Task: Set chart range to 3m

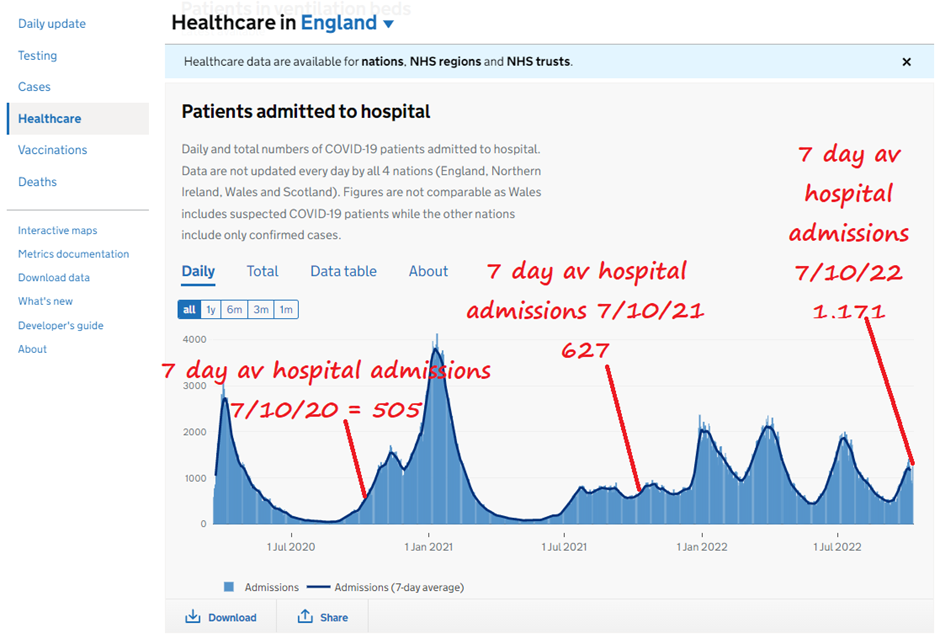Action: click(261, 310)
